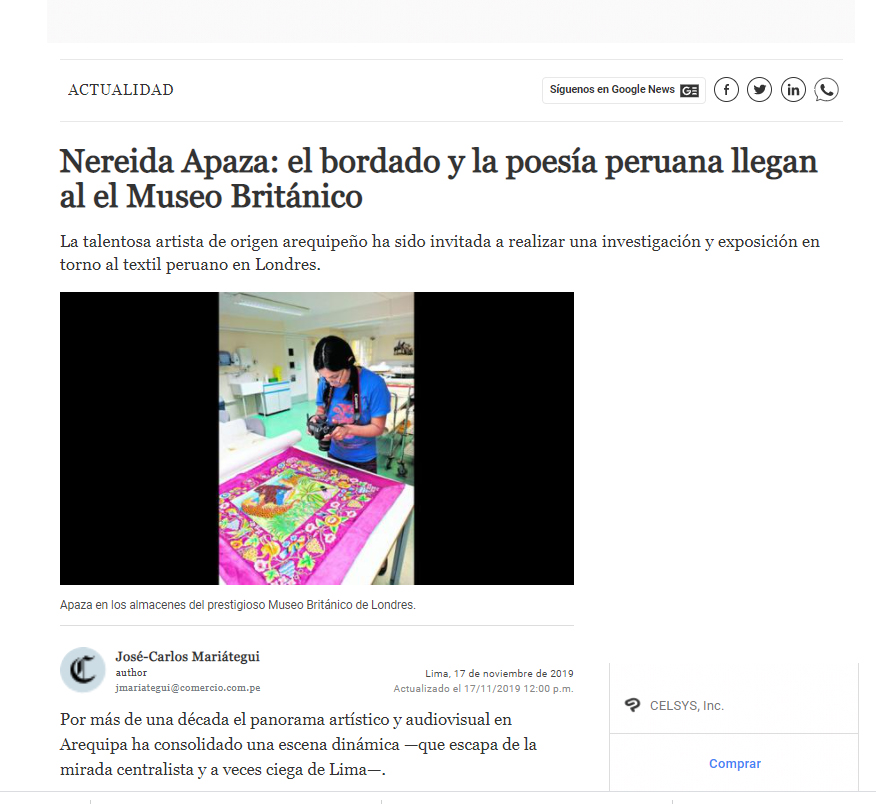Screen dimensions: 876x804
Task: Open the photo of Apaza photographing the textile
Action: [x=317, y=439]
